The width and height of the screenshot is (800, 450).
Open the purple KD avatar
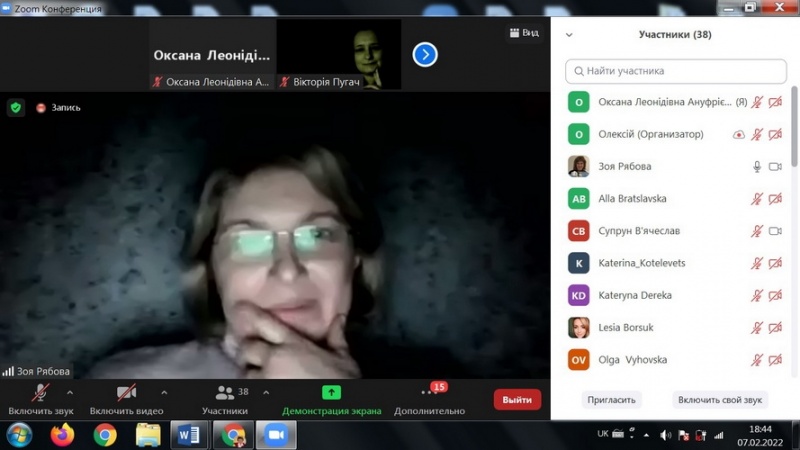tap(579, 295)
